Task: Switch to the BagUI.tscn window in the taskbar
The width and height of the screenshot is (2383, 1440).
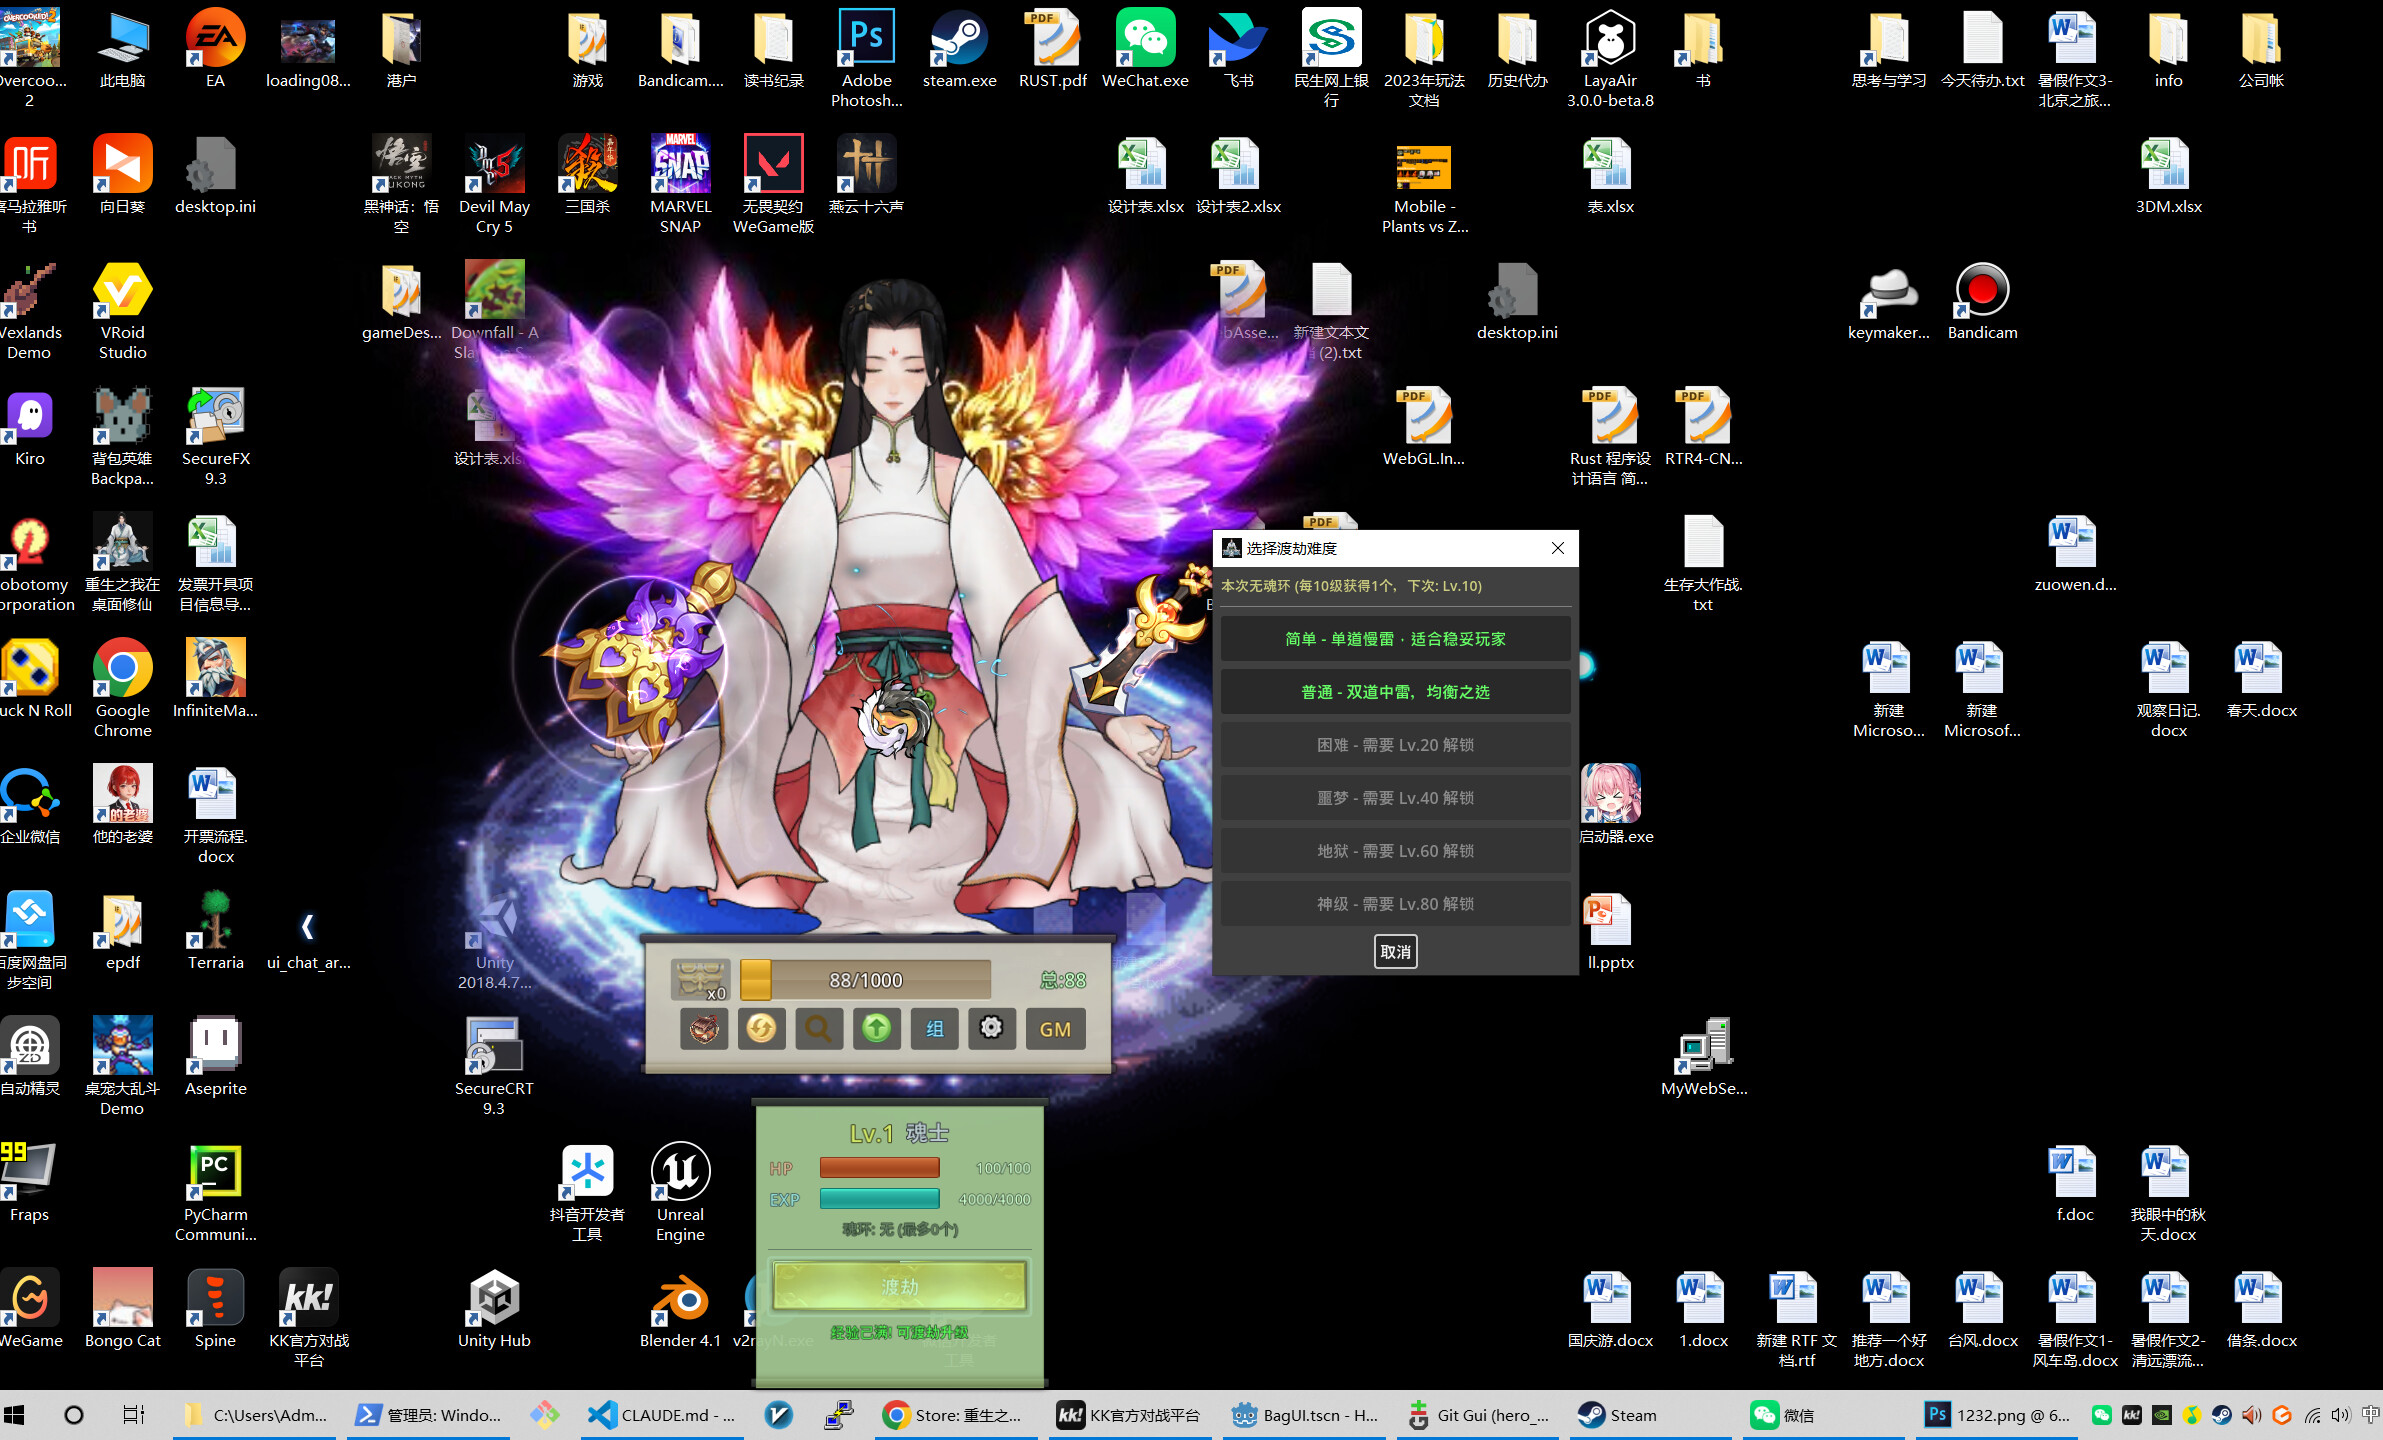Action: pyautogui.click(x=1305, y=1415)
